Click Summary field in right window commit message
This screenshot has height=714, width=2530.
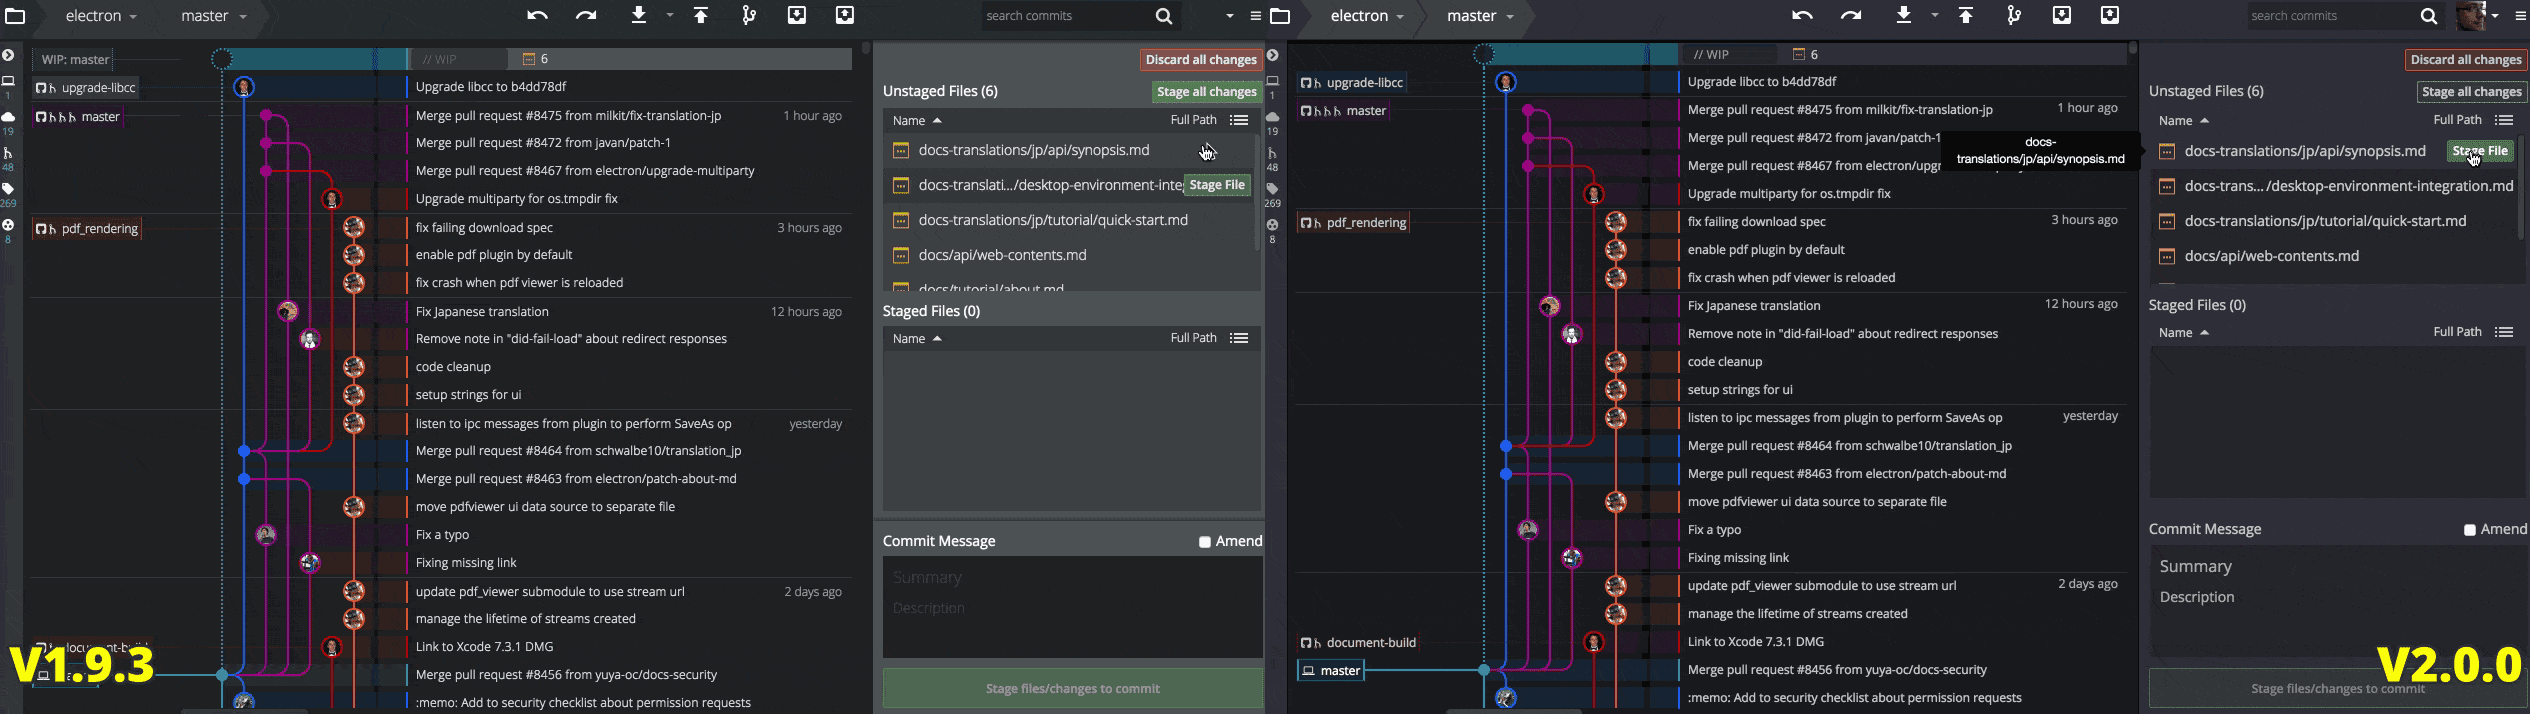(2336, 567)
